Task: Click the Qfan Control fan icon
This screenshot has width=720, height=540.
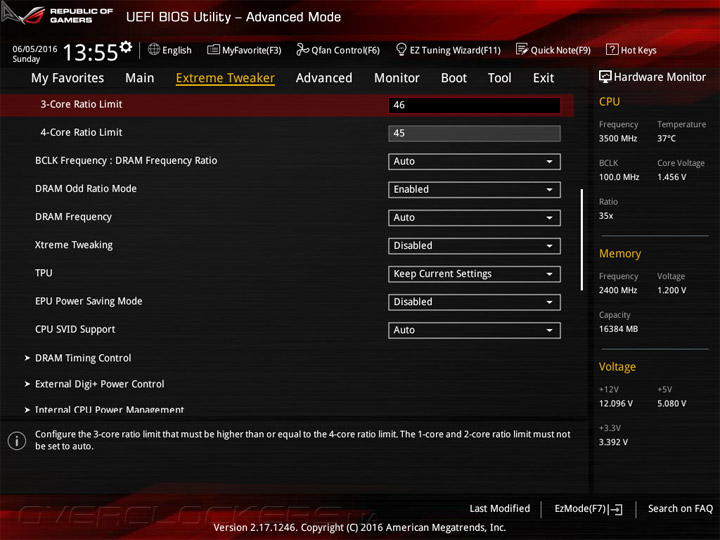Action: 302,49
